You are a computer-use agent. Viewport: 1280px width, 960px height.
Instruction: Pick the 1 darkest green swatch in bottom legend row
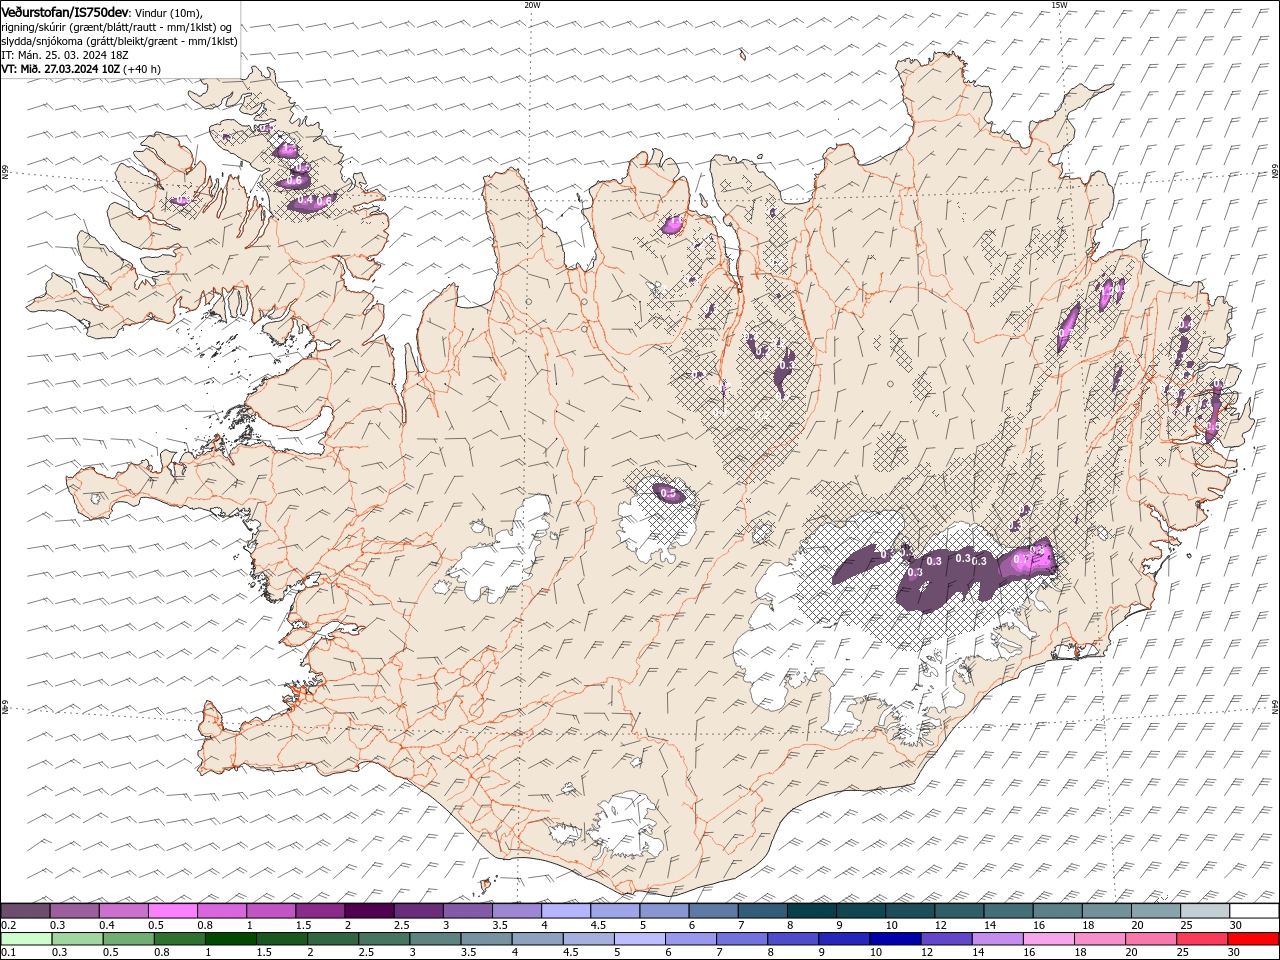coord(231,939)
